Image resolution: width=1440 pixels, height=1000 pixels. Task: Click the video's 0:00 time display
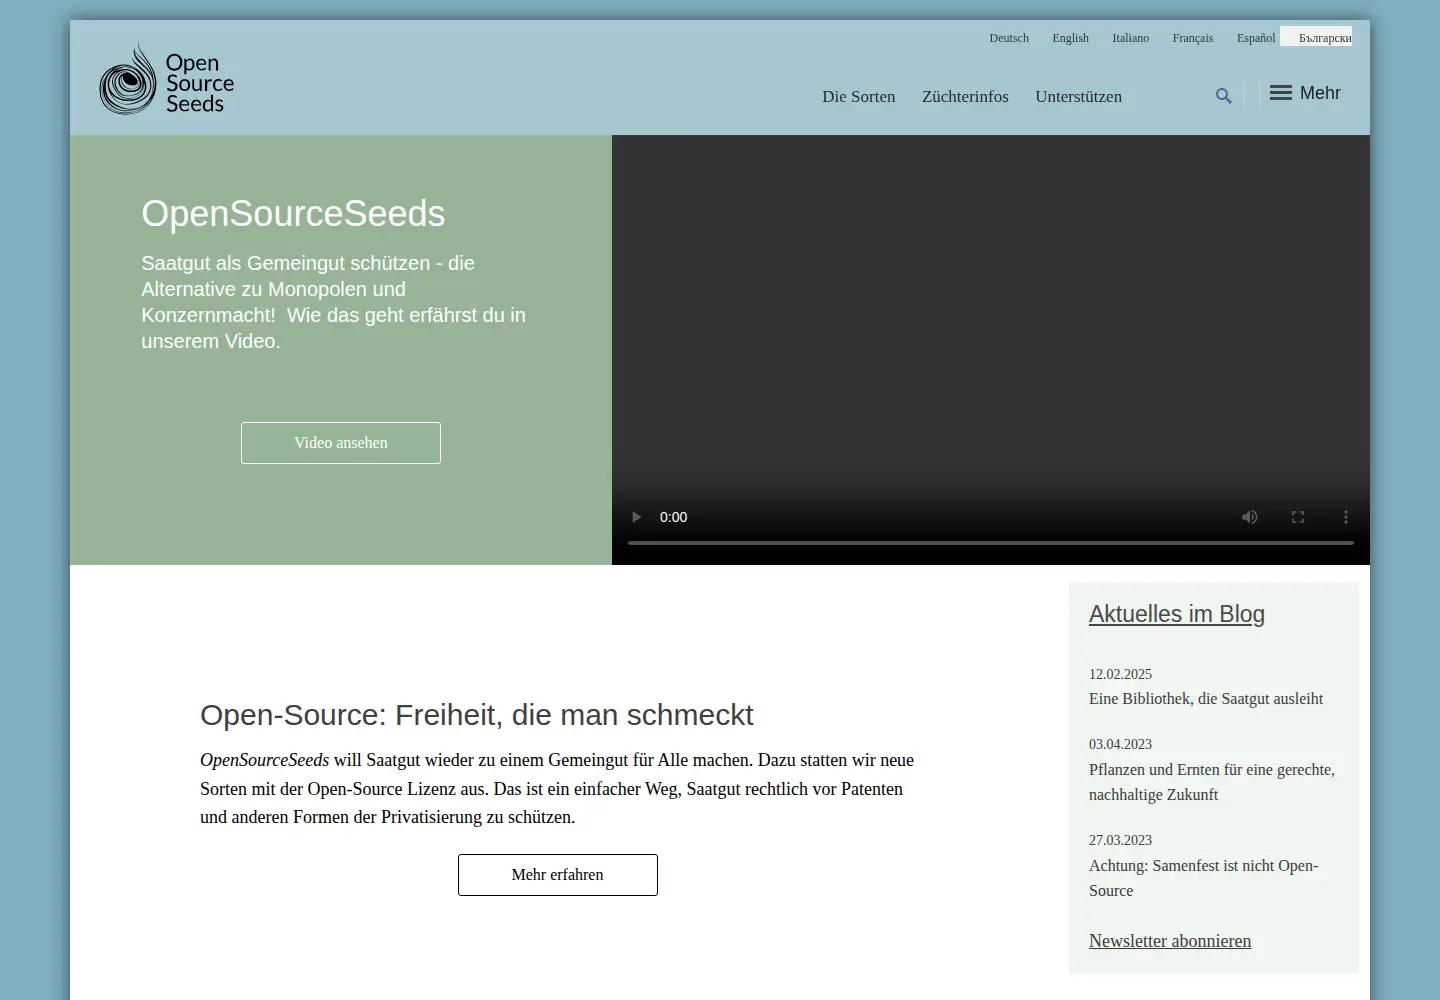[674, 517]
